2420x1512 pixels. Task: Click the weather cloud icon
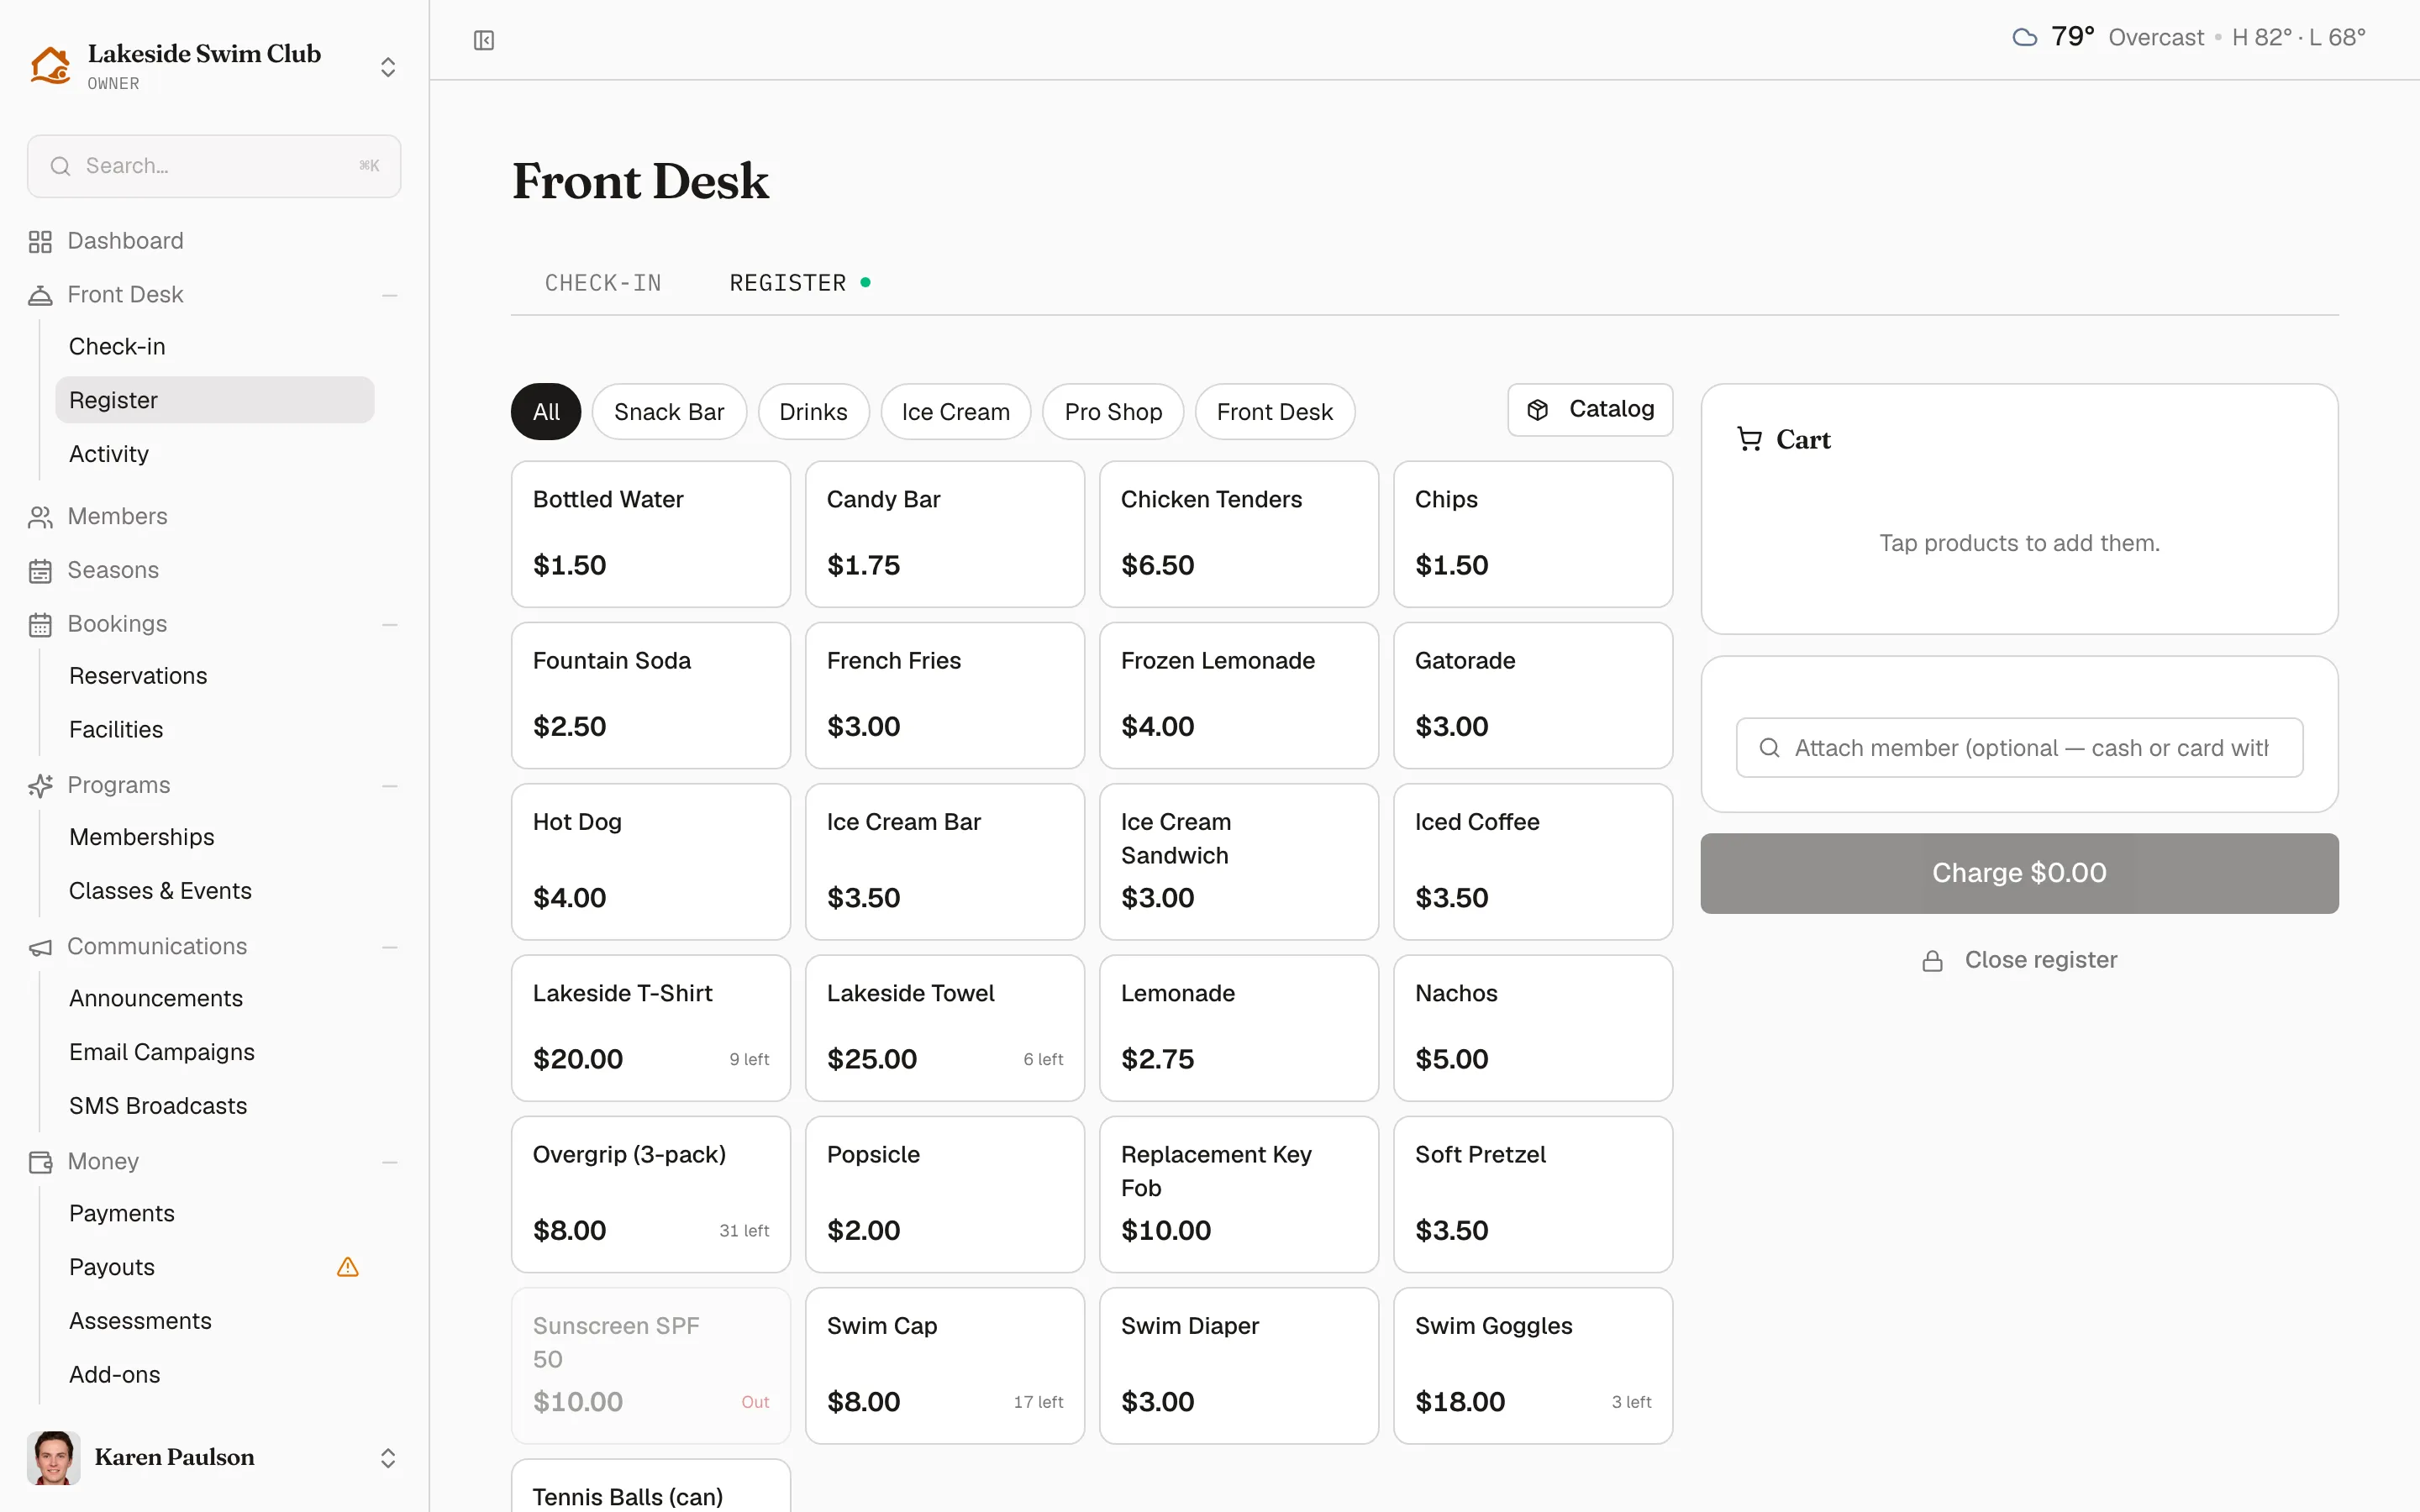pyautogui.click(x=2025, y=38)
